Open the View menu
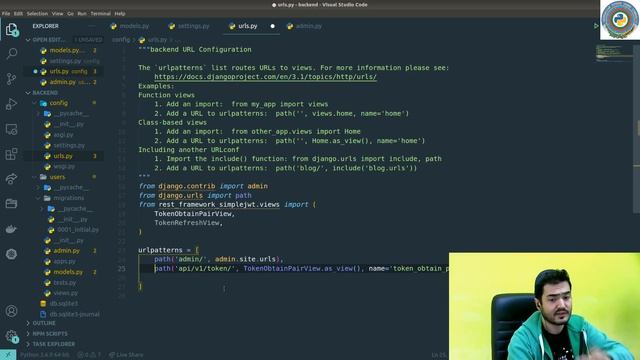640x360 pixels. [x=57, y=13]
